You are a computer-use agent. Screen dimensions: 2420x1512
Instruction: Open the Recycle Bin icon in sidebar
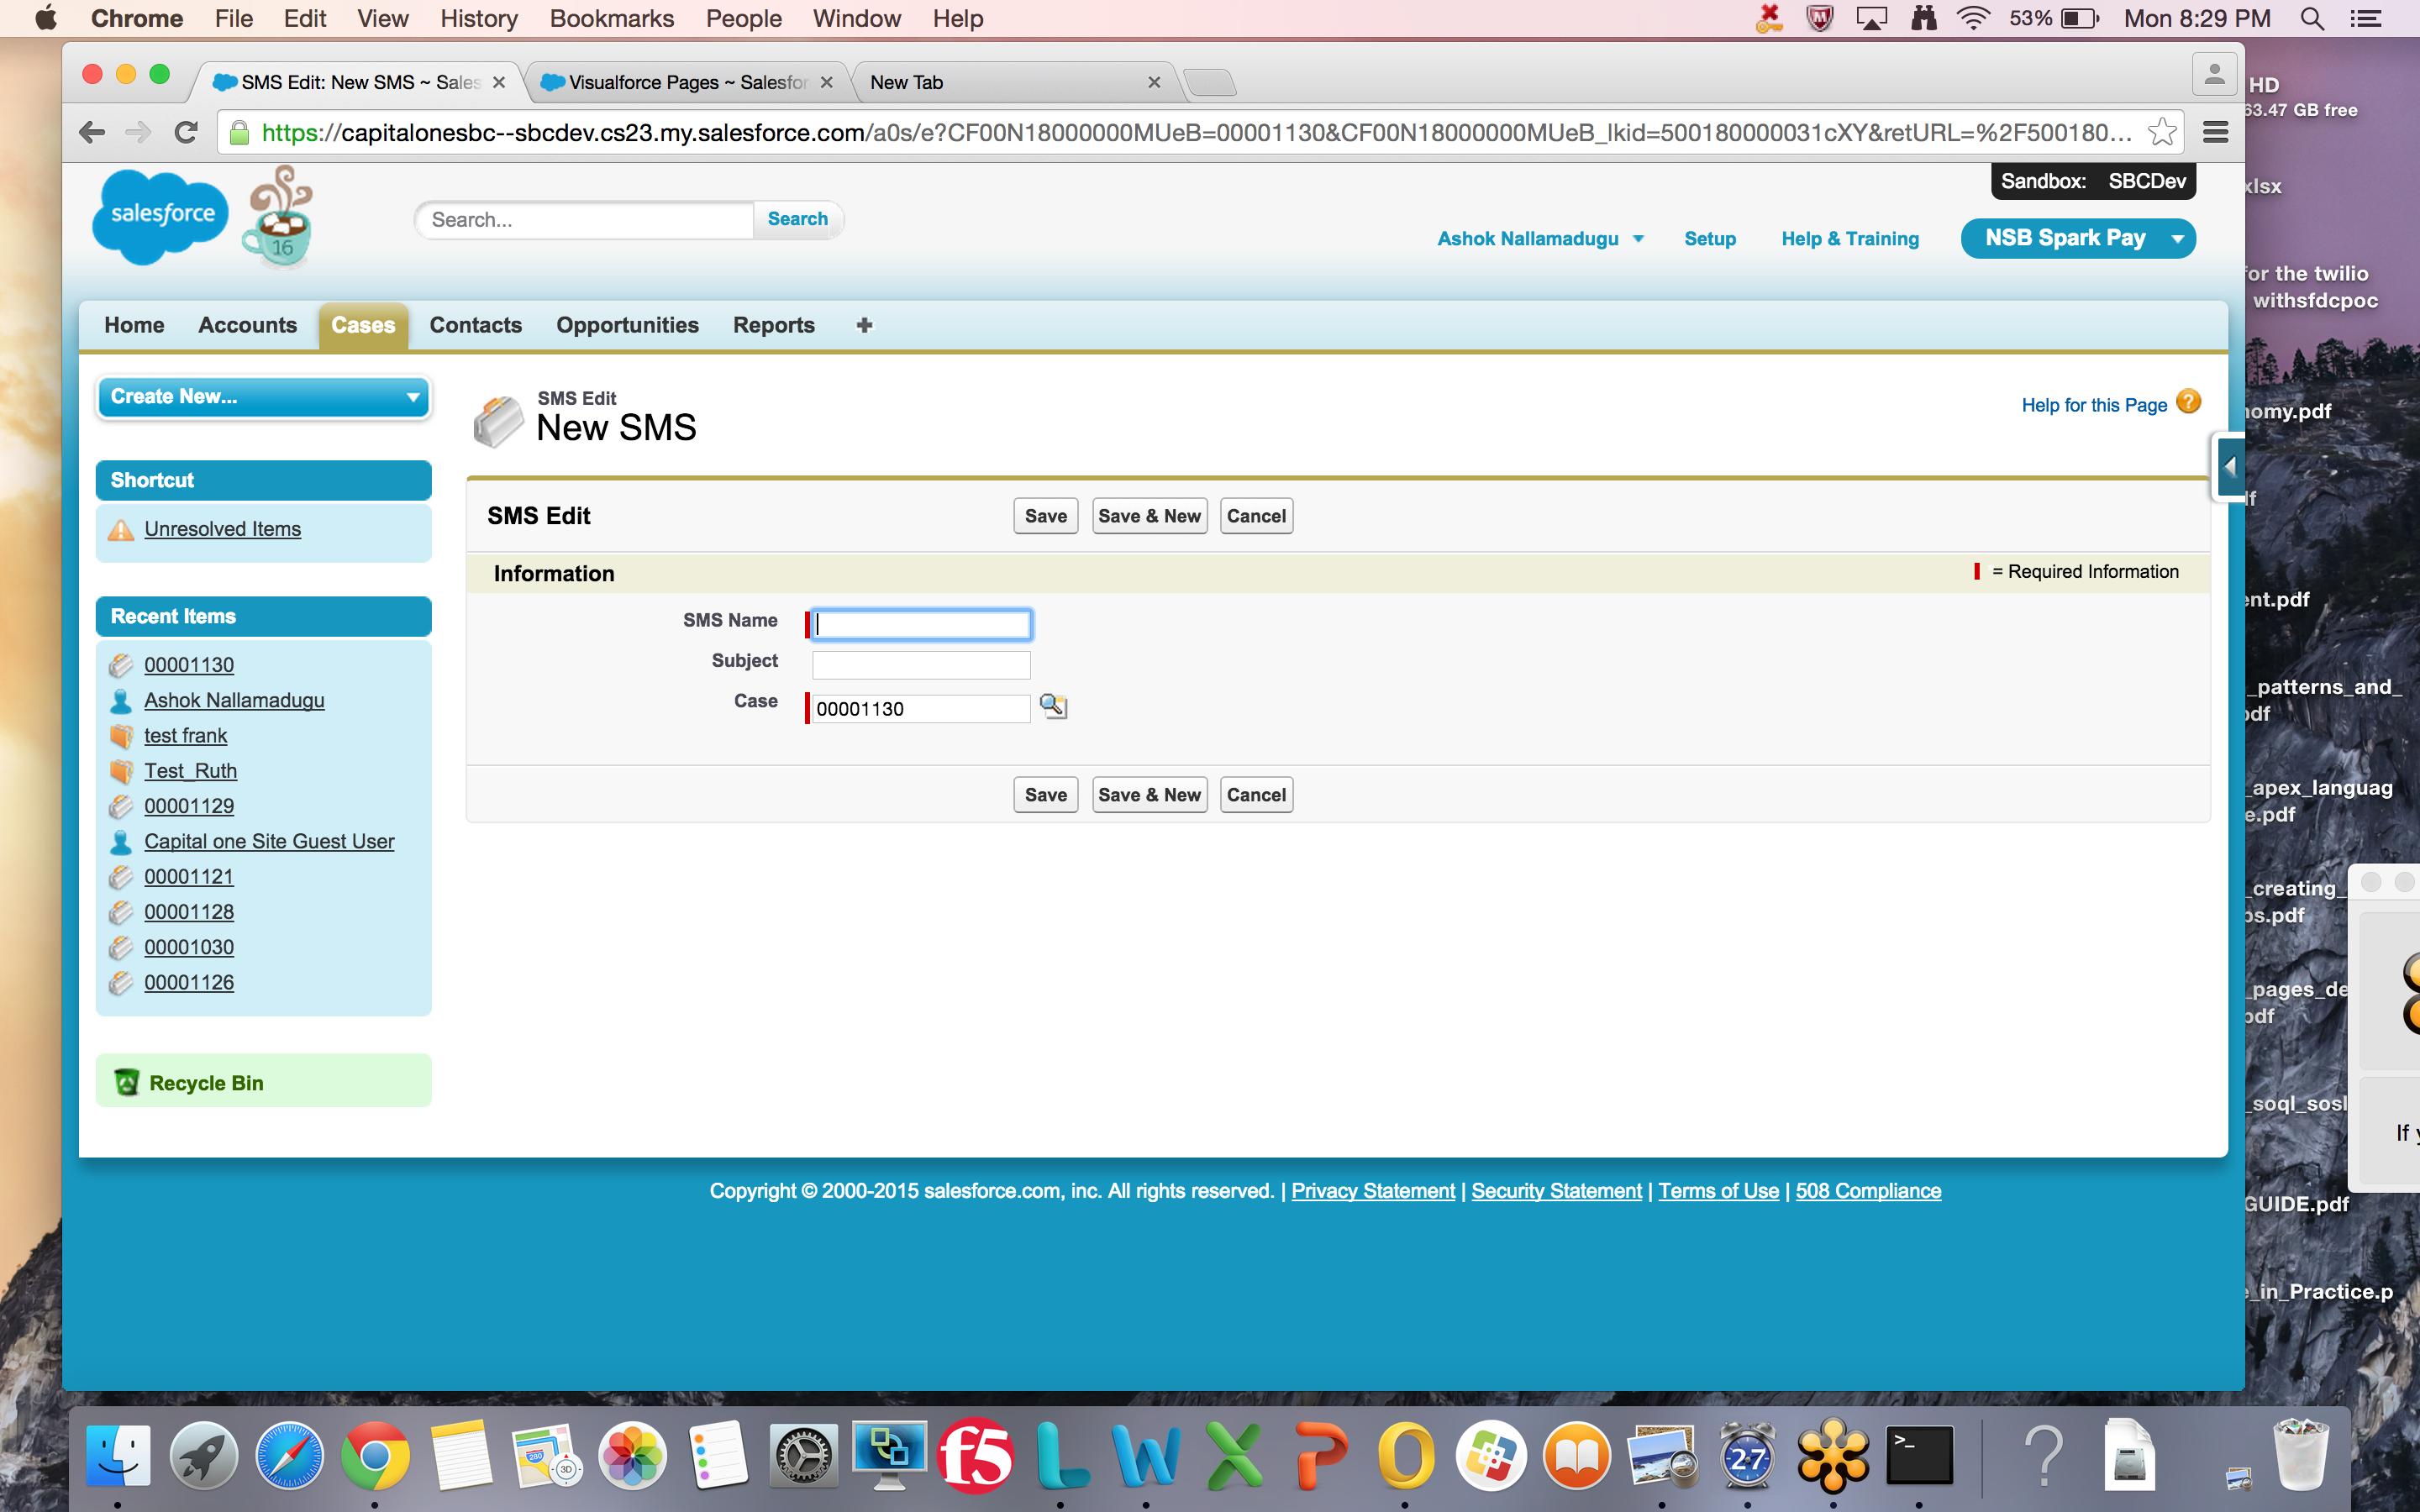coord(127,1083)
